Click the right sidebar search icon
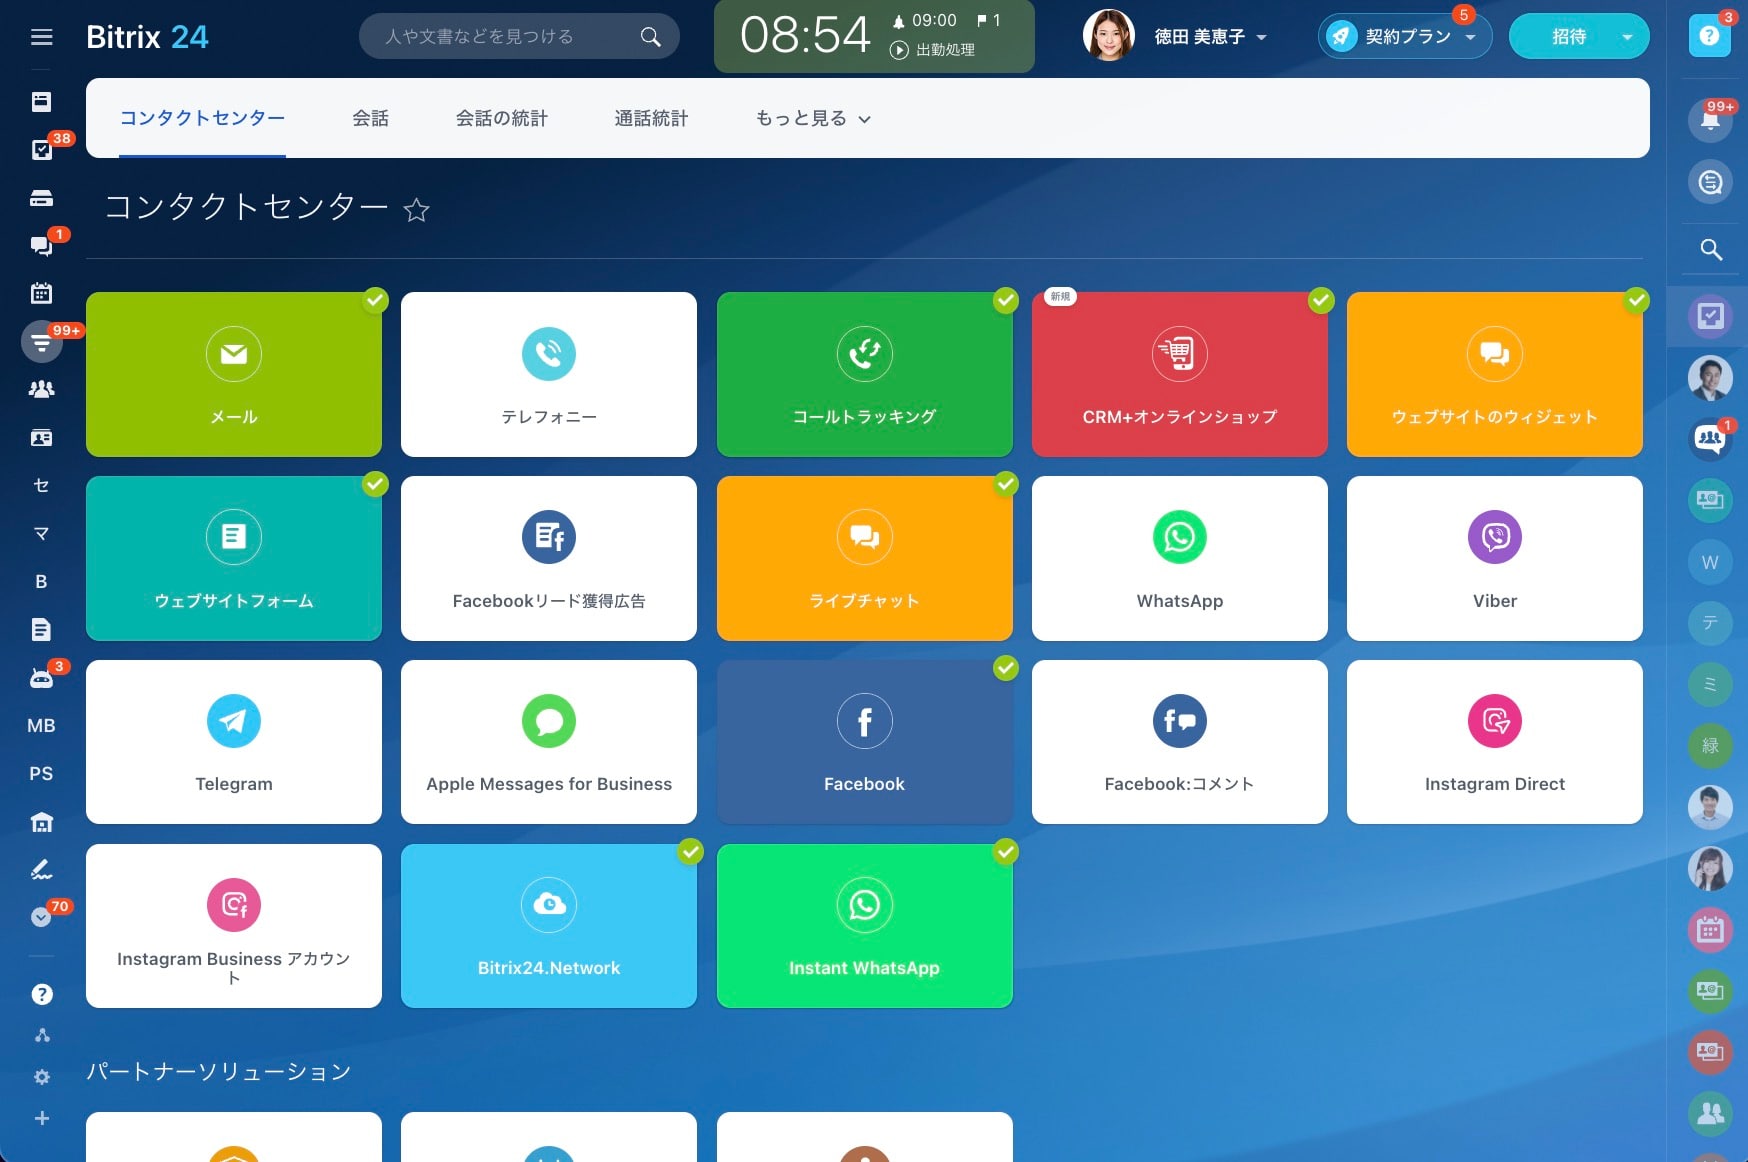This screenshot has height=1162, width=1748. tap(1711, 249)
